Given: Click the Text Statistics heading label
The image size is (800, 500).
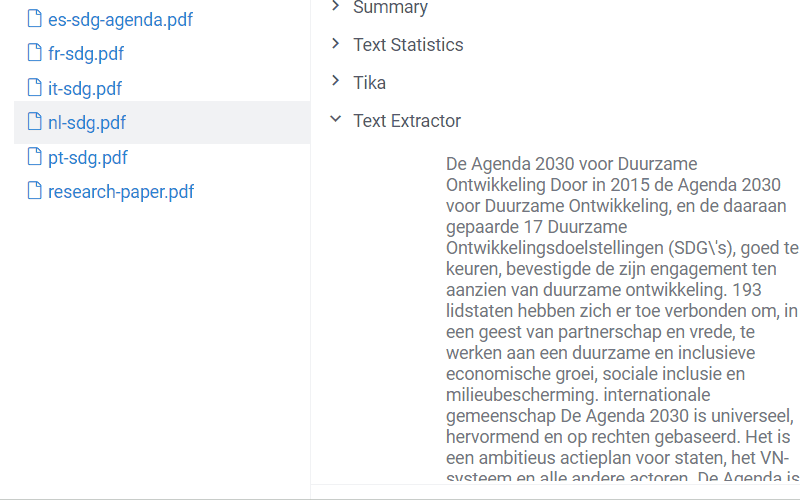Looking at the screenshot, I should tap(408, 45).
